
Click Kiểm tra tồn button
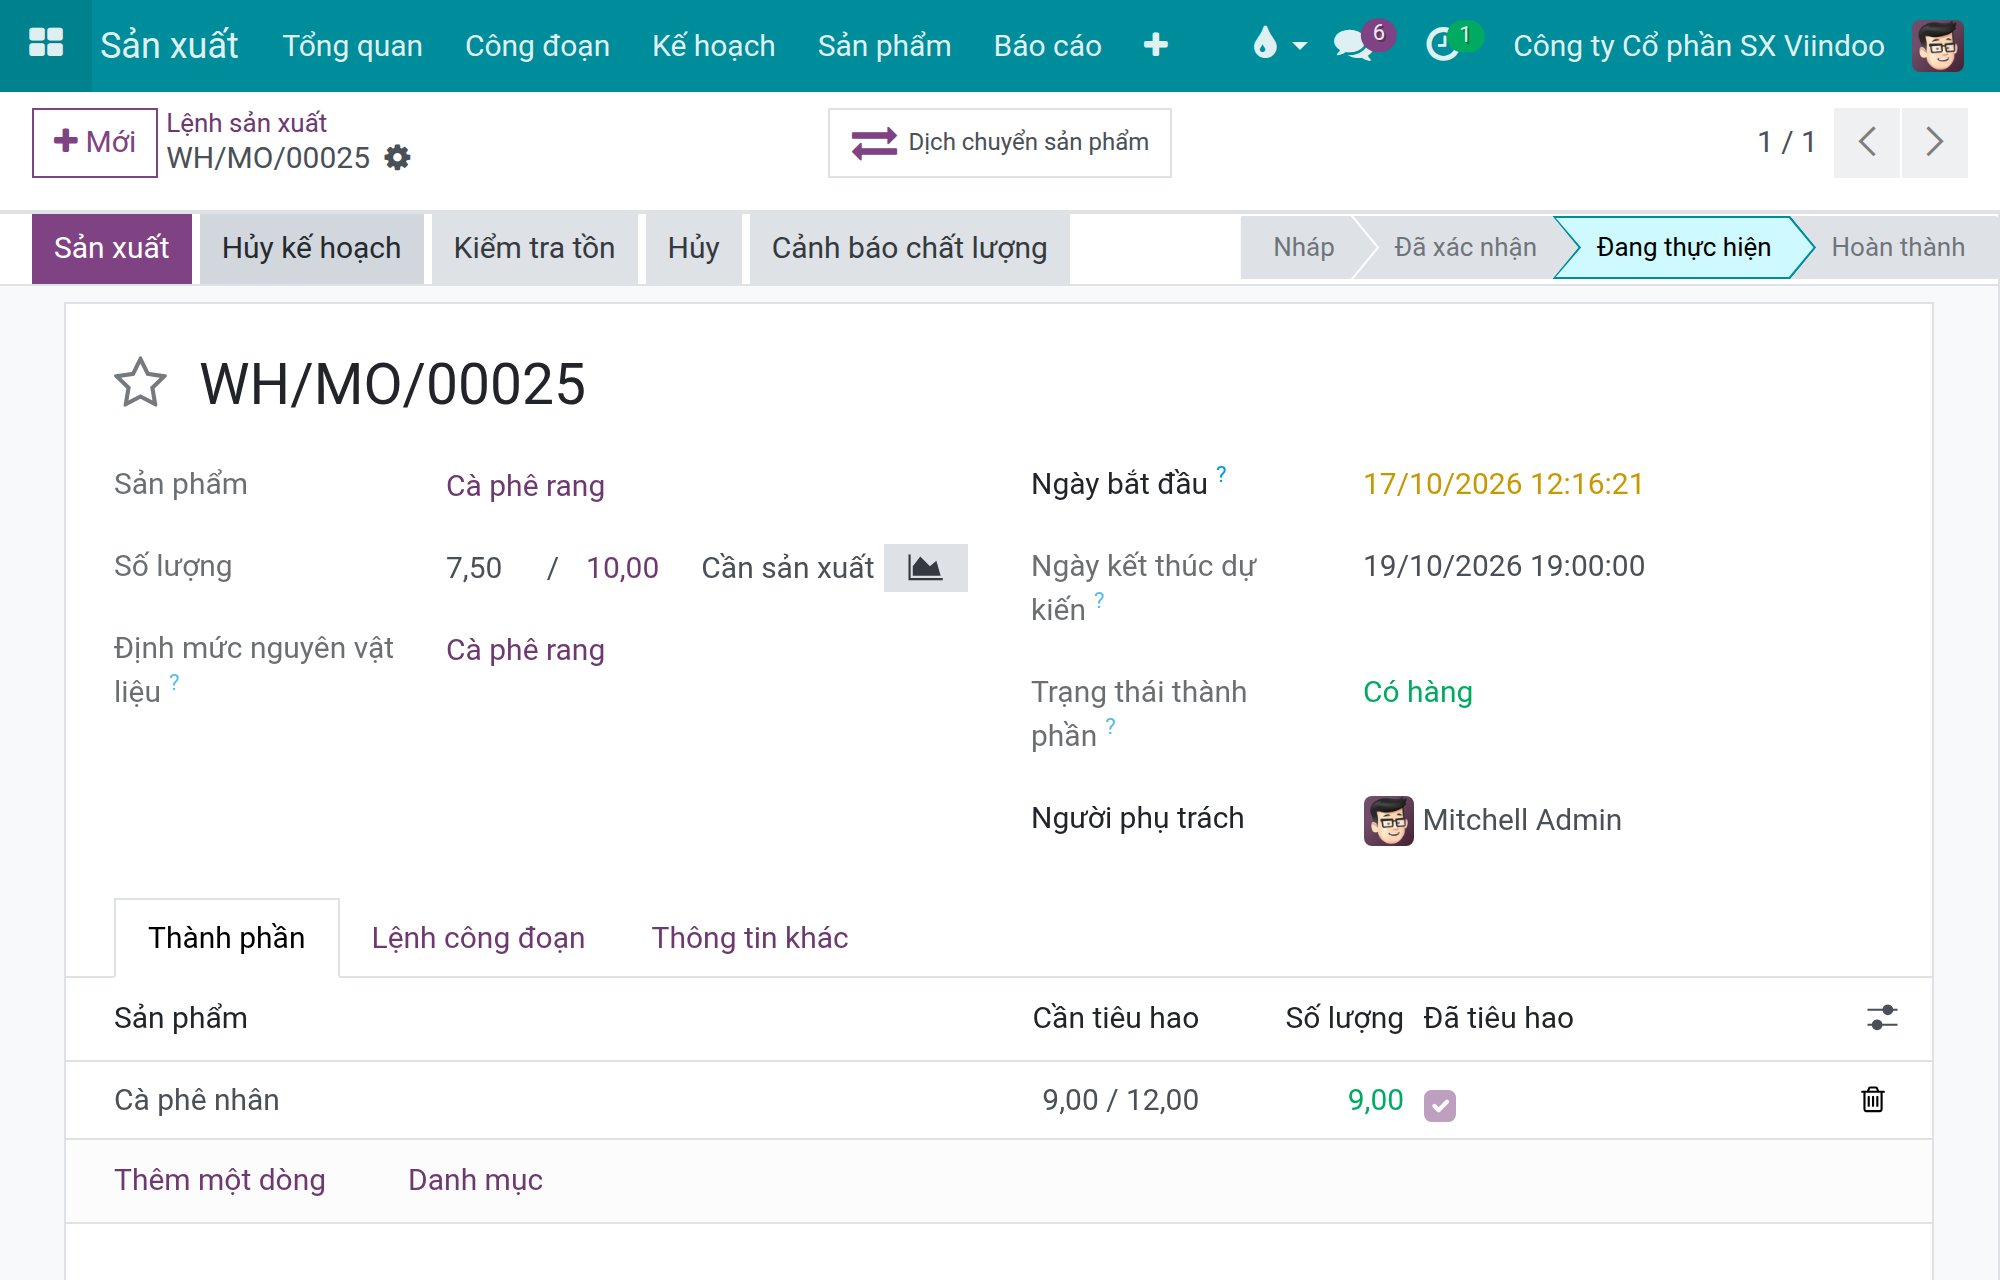coord(534,248)
